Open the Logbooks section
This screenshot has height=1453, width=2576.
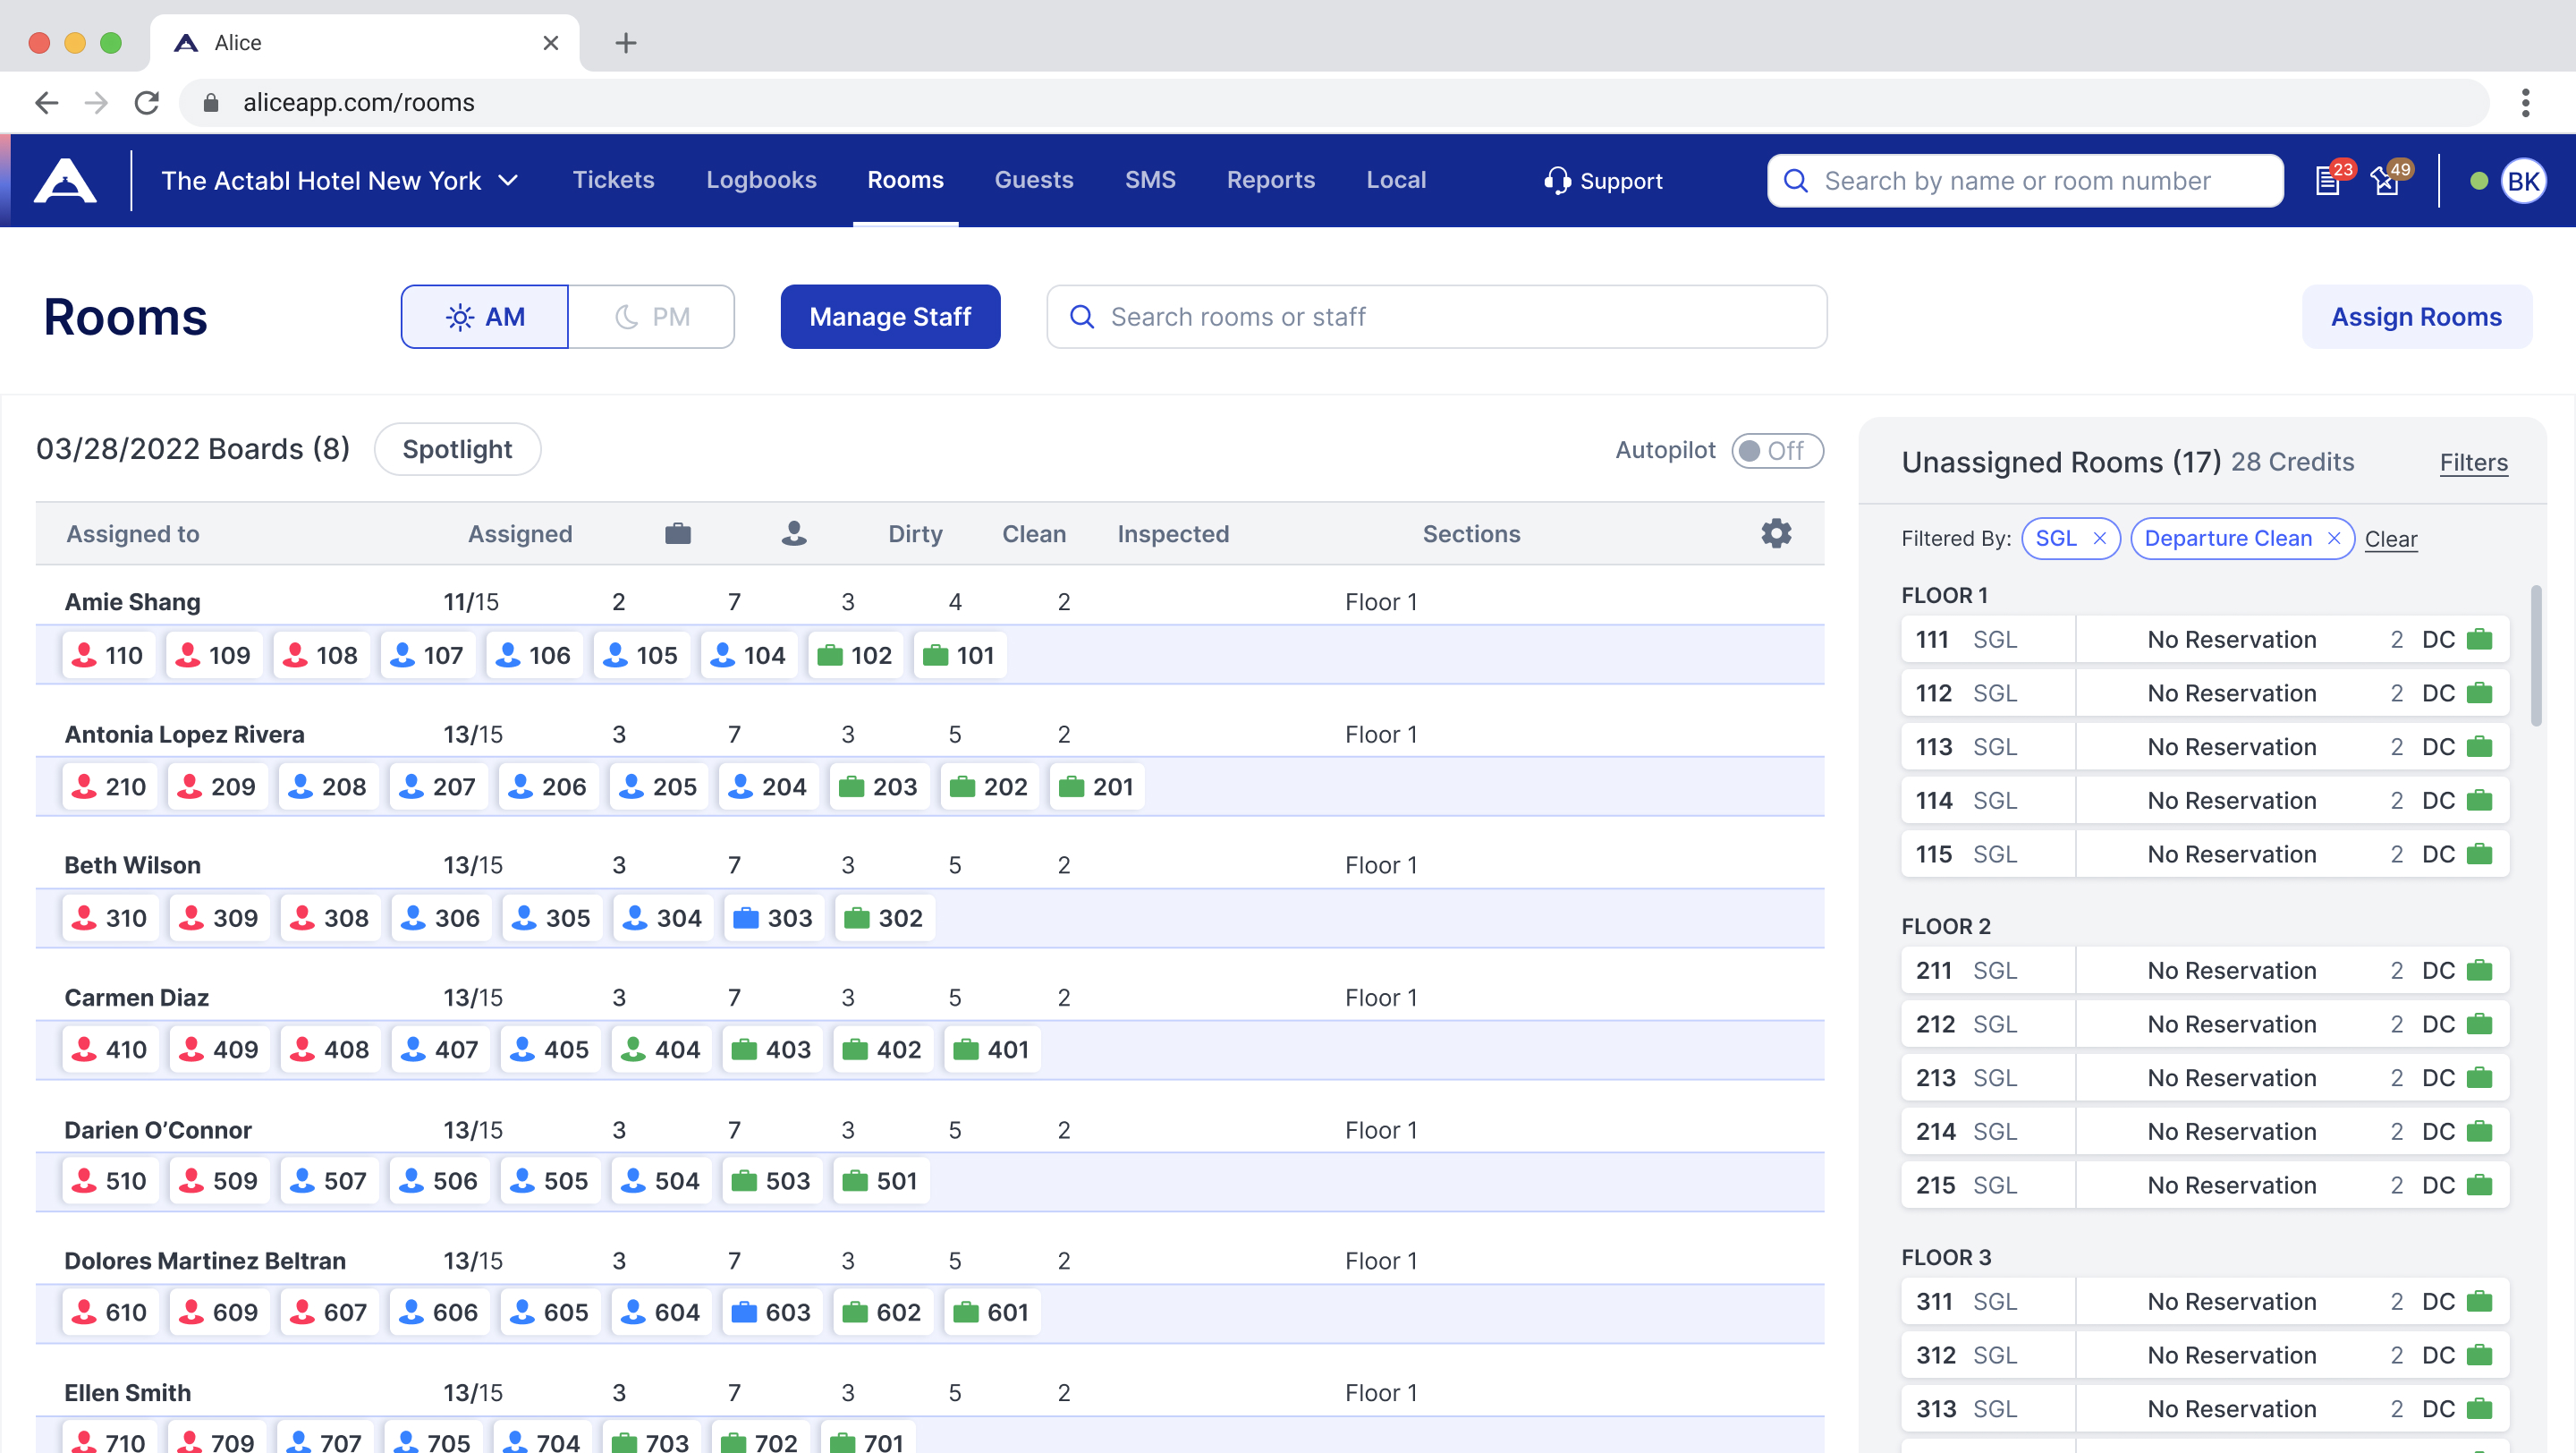(761, 180)
